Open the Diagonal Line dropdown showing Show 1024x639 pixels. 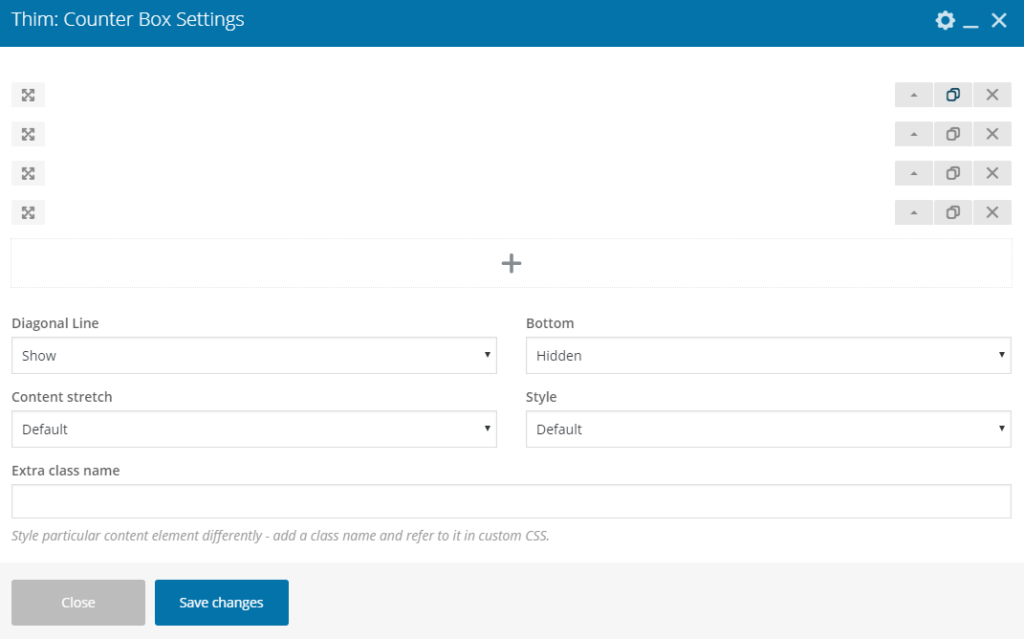254,355
